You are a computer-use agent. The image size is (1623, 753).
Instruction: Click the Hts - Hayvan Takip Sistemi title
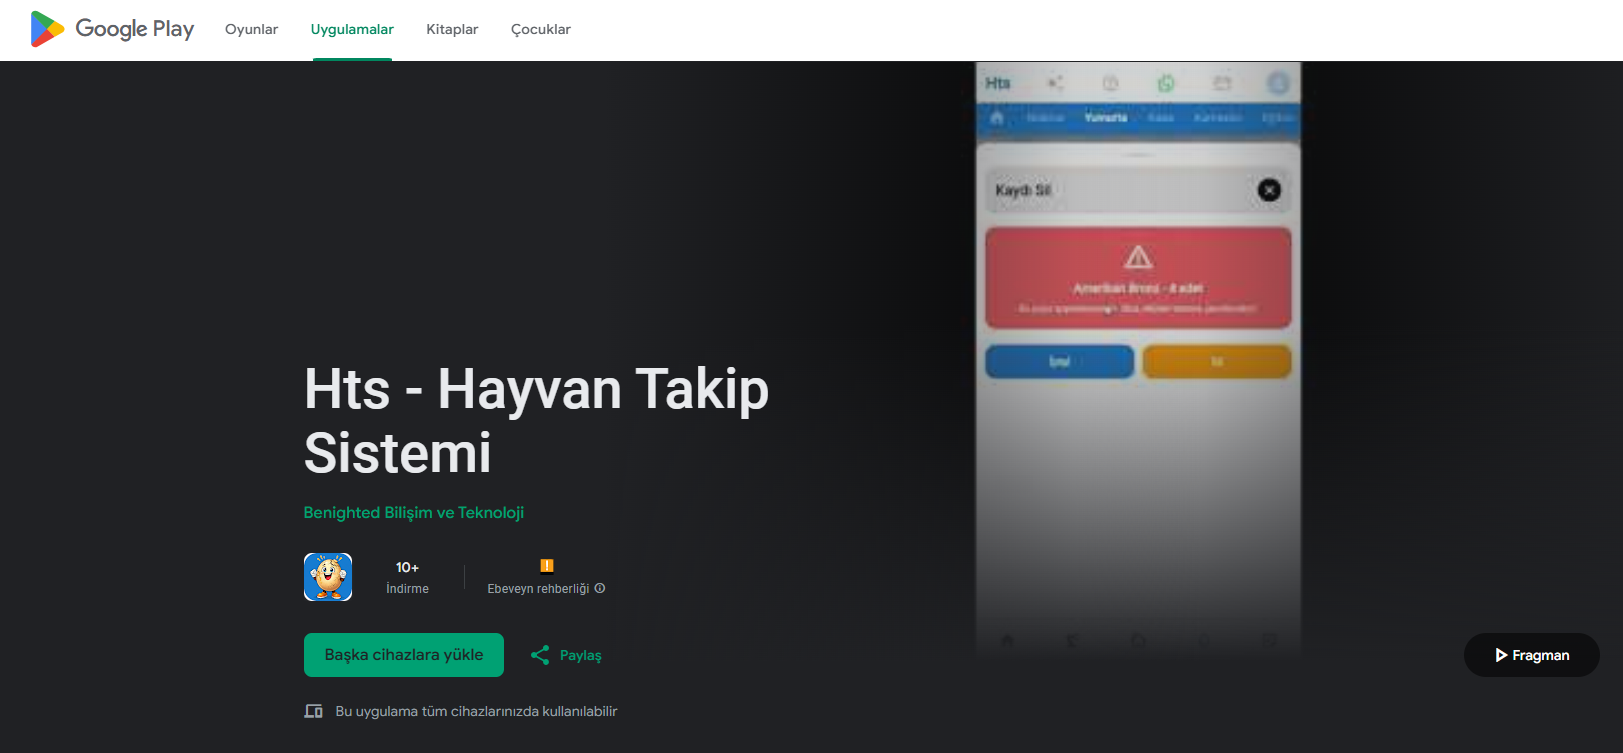537,421
